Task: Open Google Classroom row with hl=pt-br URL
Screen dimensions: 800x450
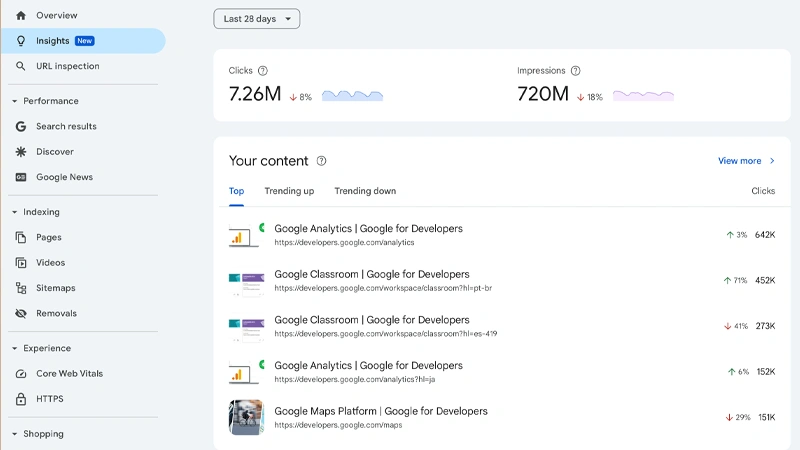Action: pos(502,280)
